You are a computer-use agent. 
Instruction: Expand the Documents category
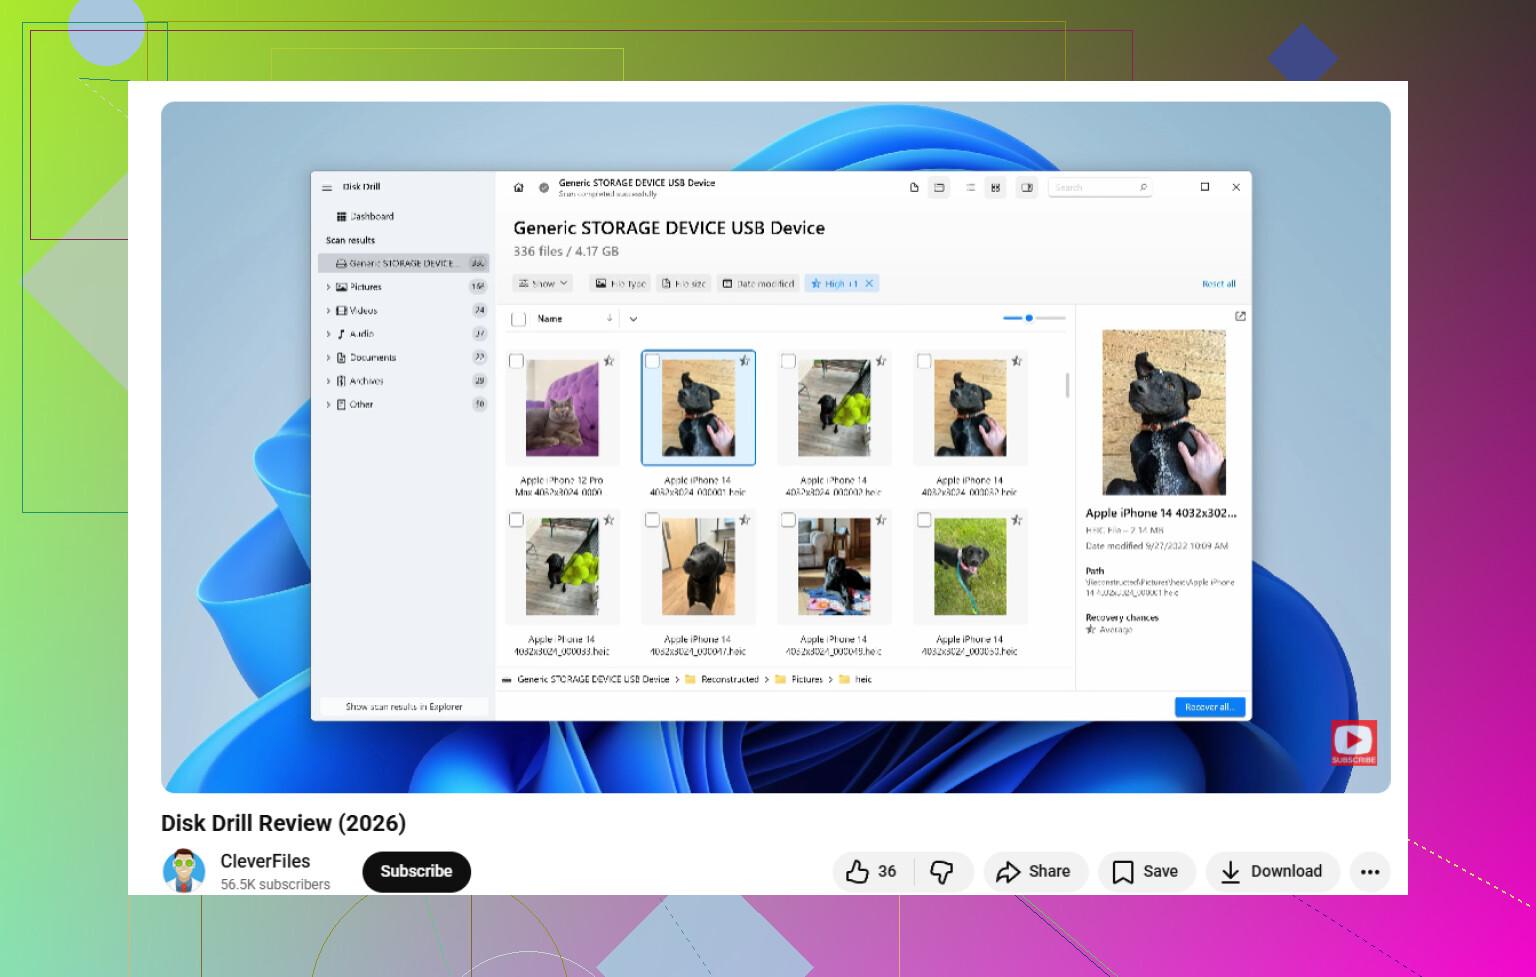coord(328,358)
